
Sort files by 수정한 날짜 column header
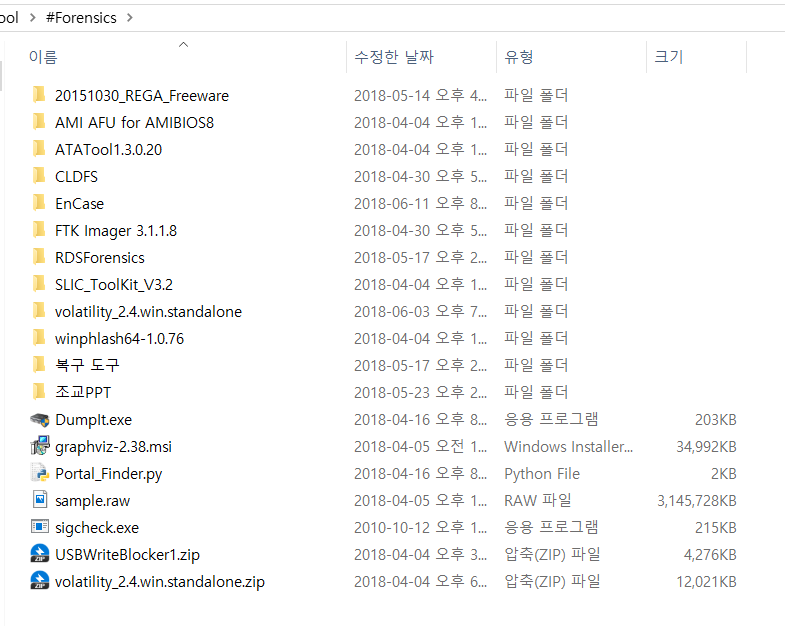(x=394, y=57)
